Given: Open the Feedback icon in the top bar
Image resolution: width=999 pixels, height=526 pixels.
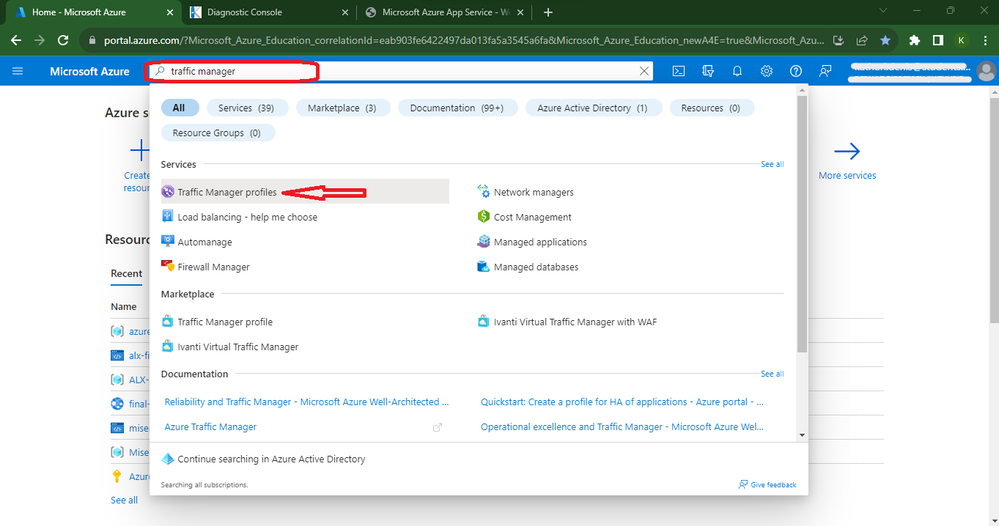Looking at the screenshot, I should coord(825,71).
